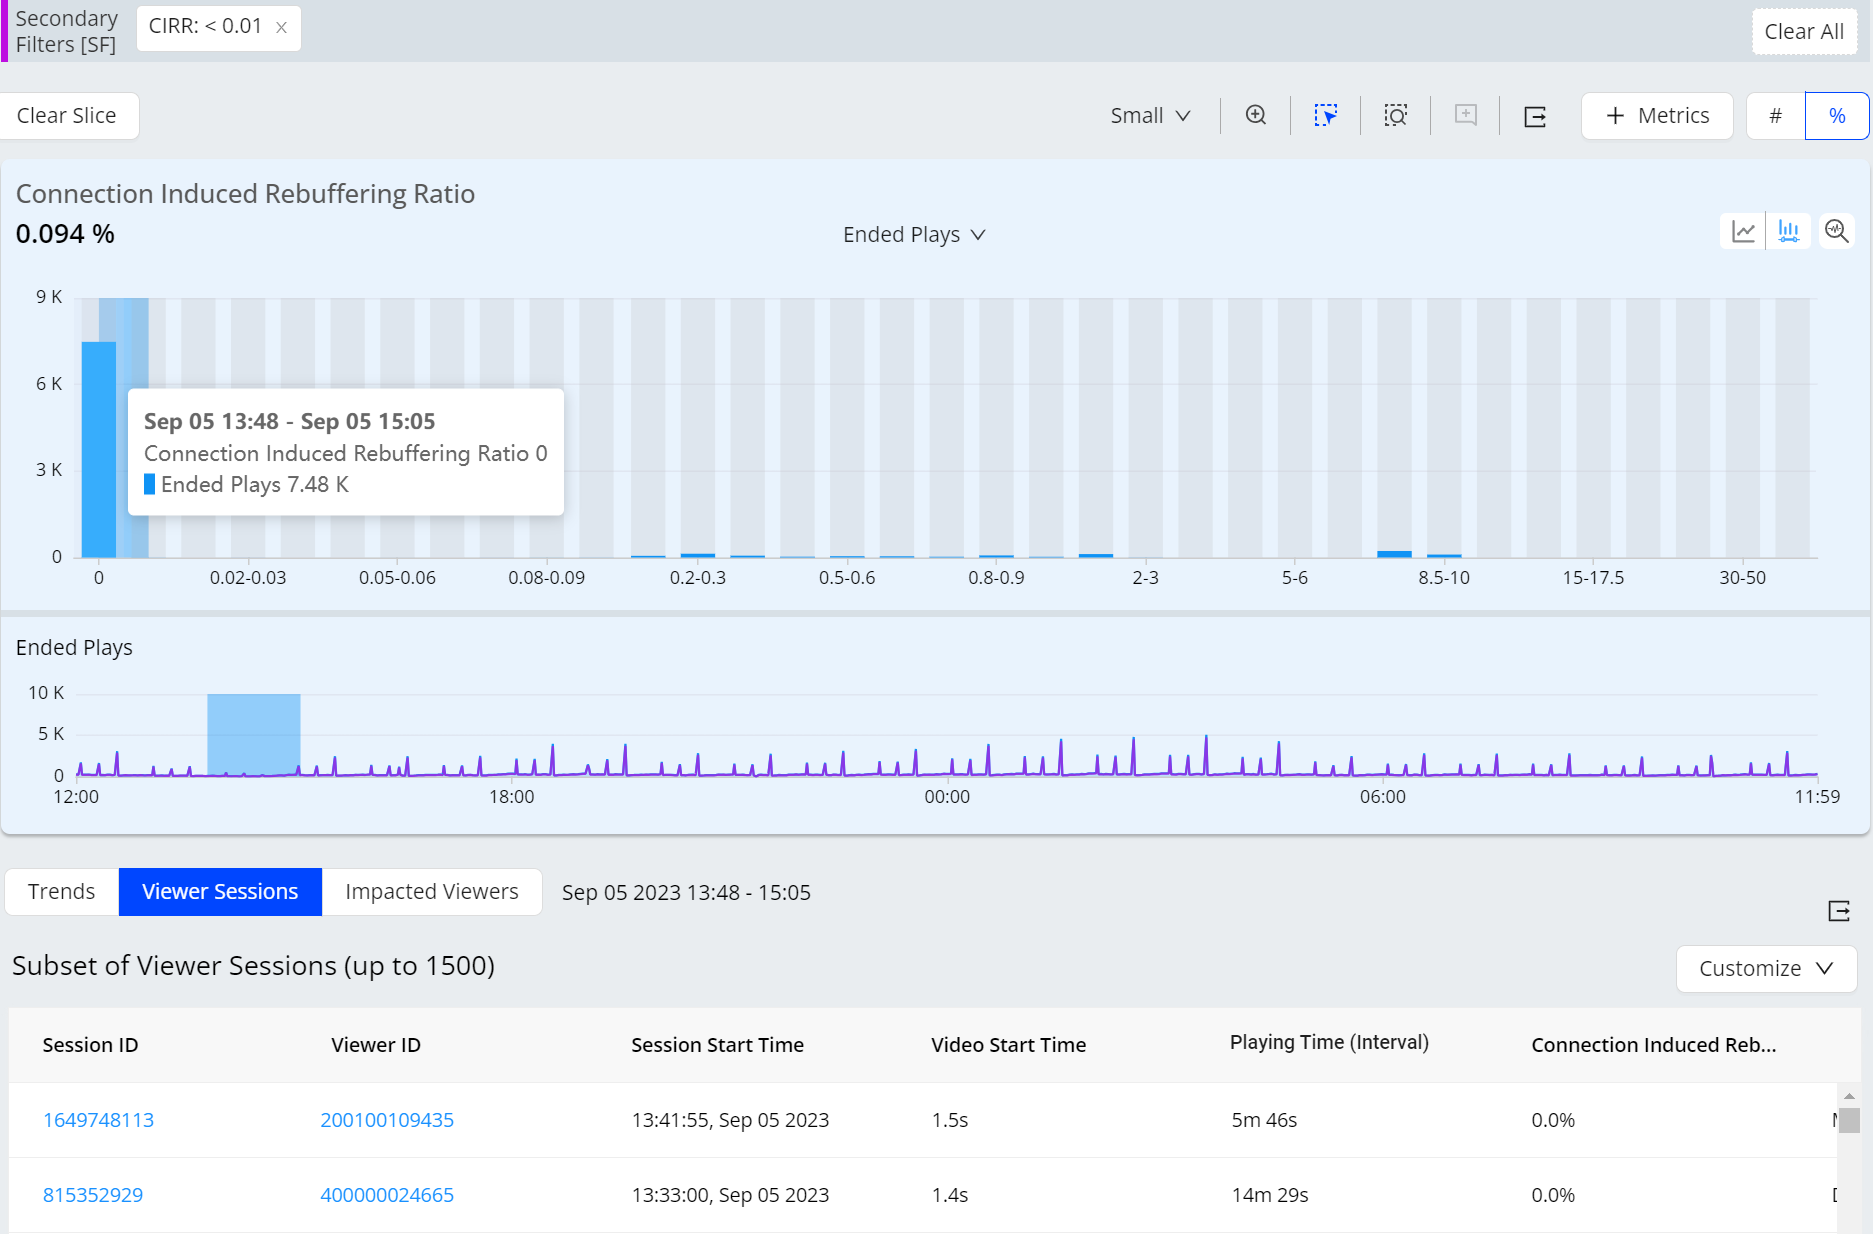Click the dashed-box magnifier zoom tool
This screenshot has height=1234, width=1873.
(1395, 116)
